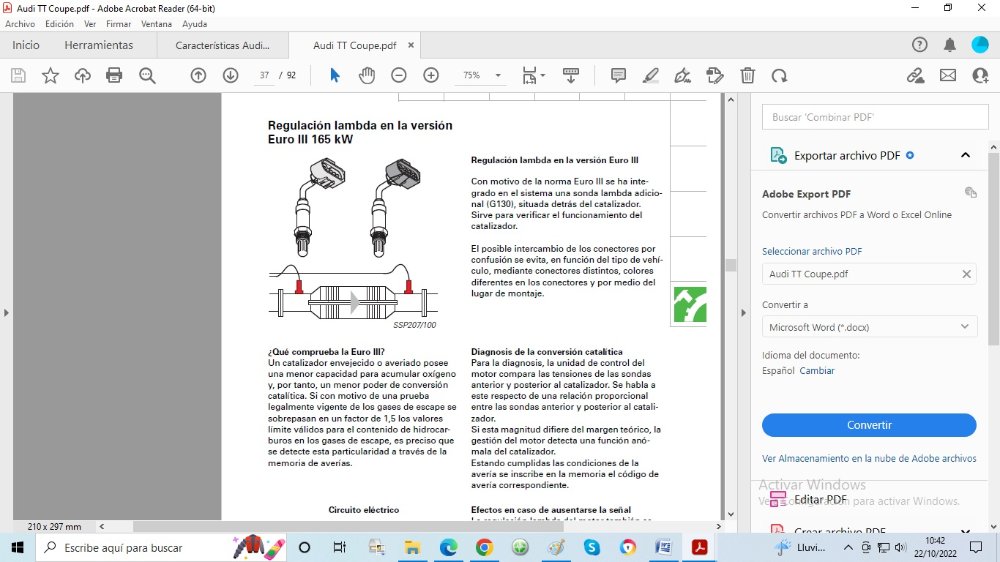Open File Explorer from the taskbar
The width and height of the screenshot is (1000, 562).
[x=412, y=547]
